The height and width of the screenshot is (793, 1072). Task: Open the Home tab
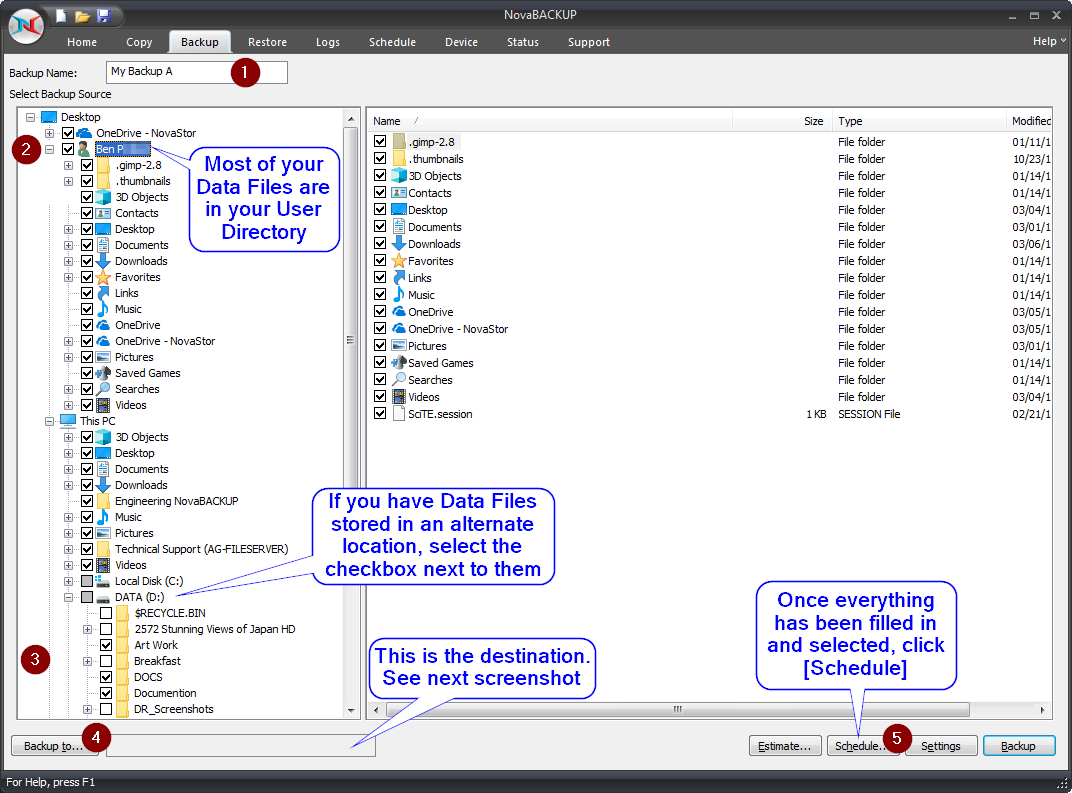[x=82, y=42]
